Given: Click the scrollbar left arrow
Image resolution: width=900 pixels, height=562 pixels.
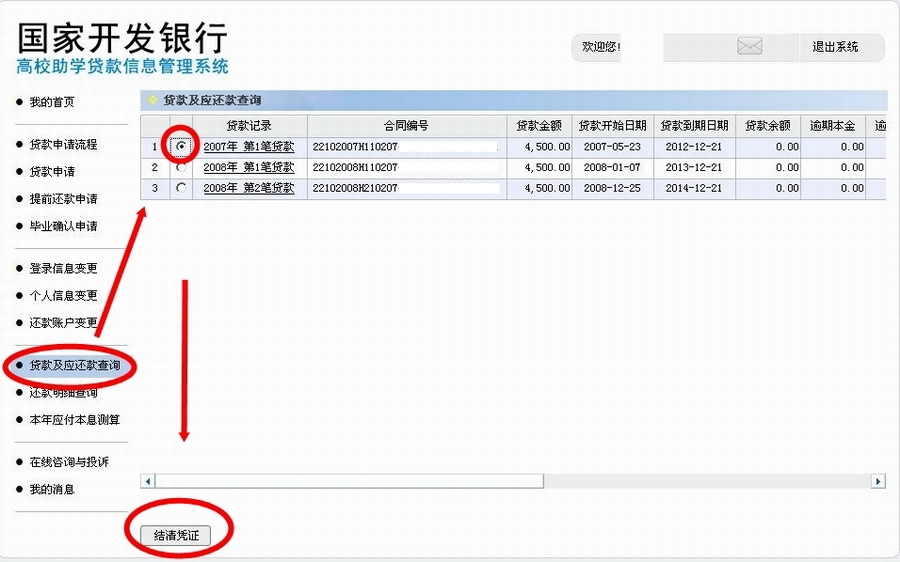Looking at the screenshot, I should [147, 481].
